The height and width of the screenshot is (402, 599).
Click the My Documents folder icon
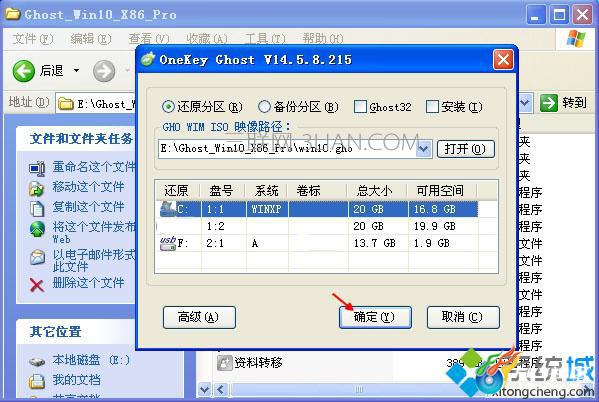click(37, 381)
